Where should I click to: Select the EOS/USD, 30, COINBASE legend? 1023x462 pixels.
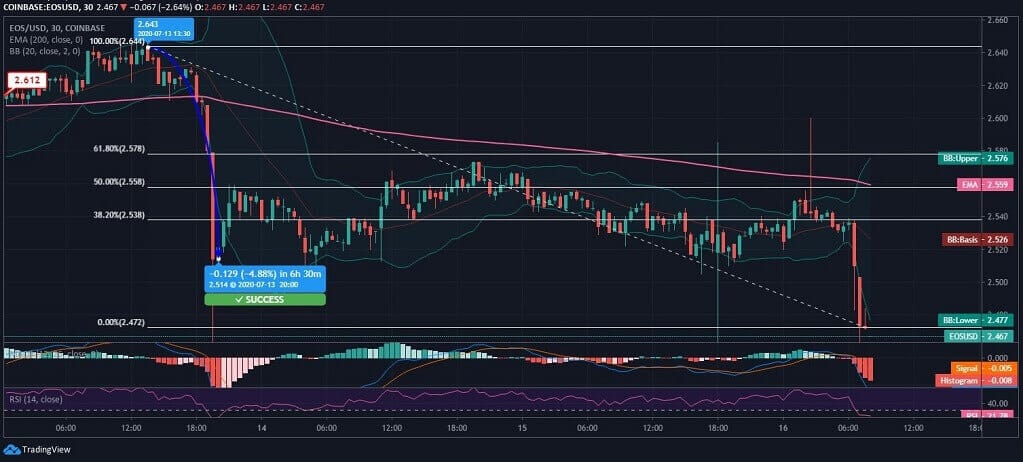(x=57, y=28)
